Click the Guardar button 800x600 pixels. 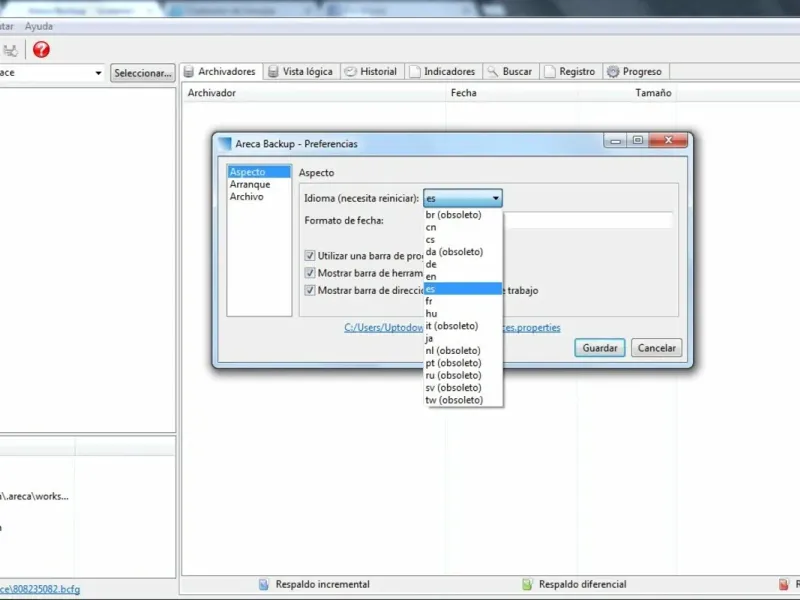tap(599, 348)
